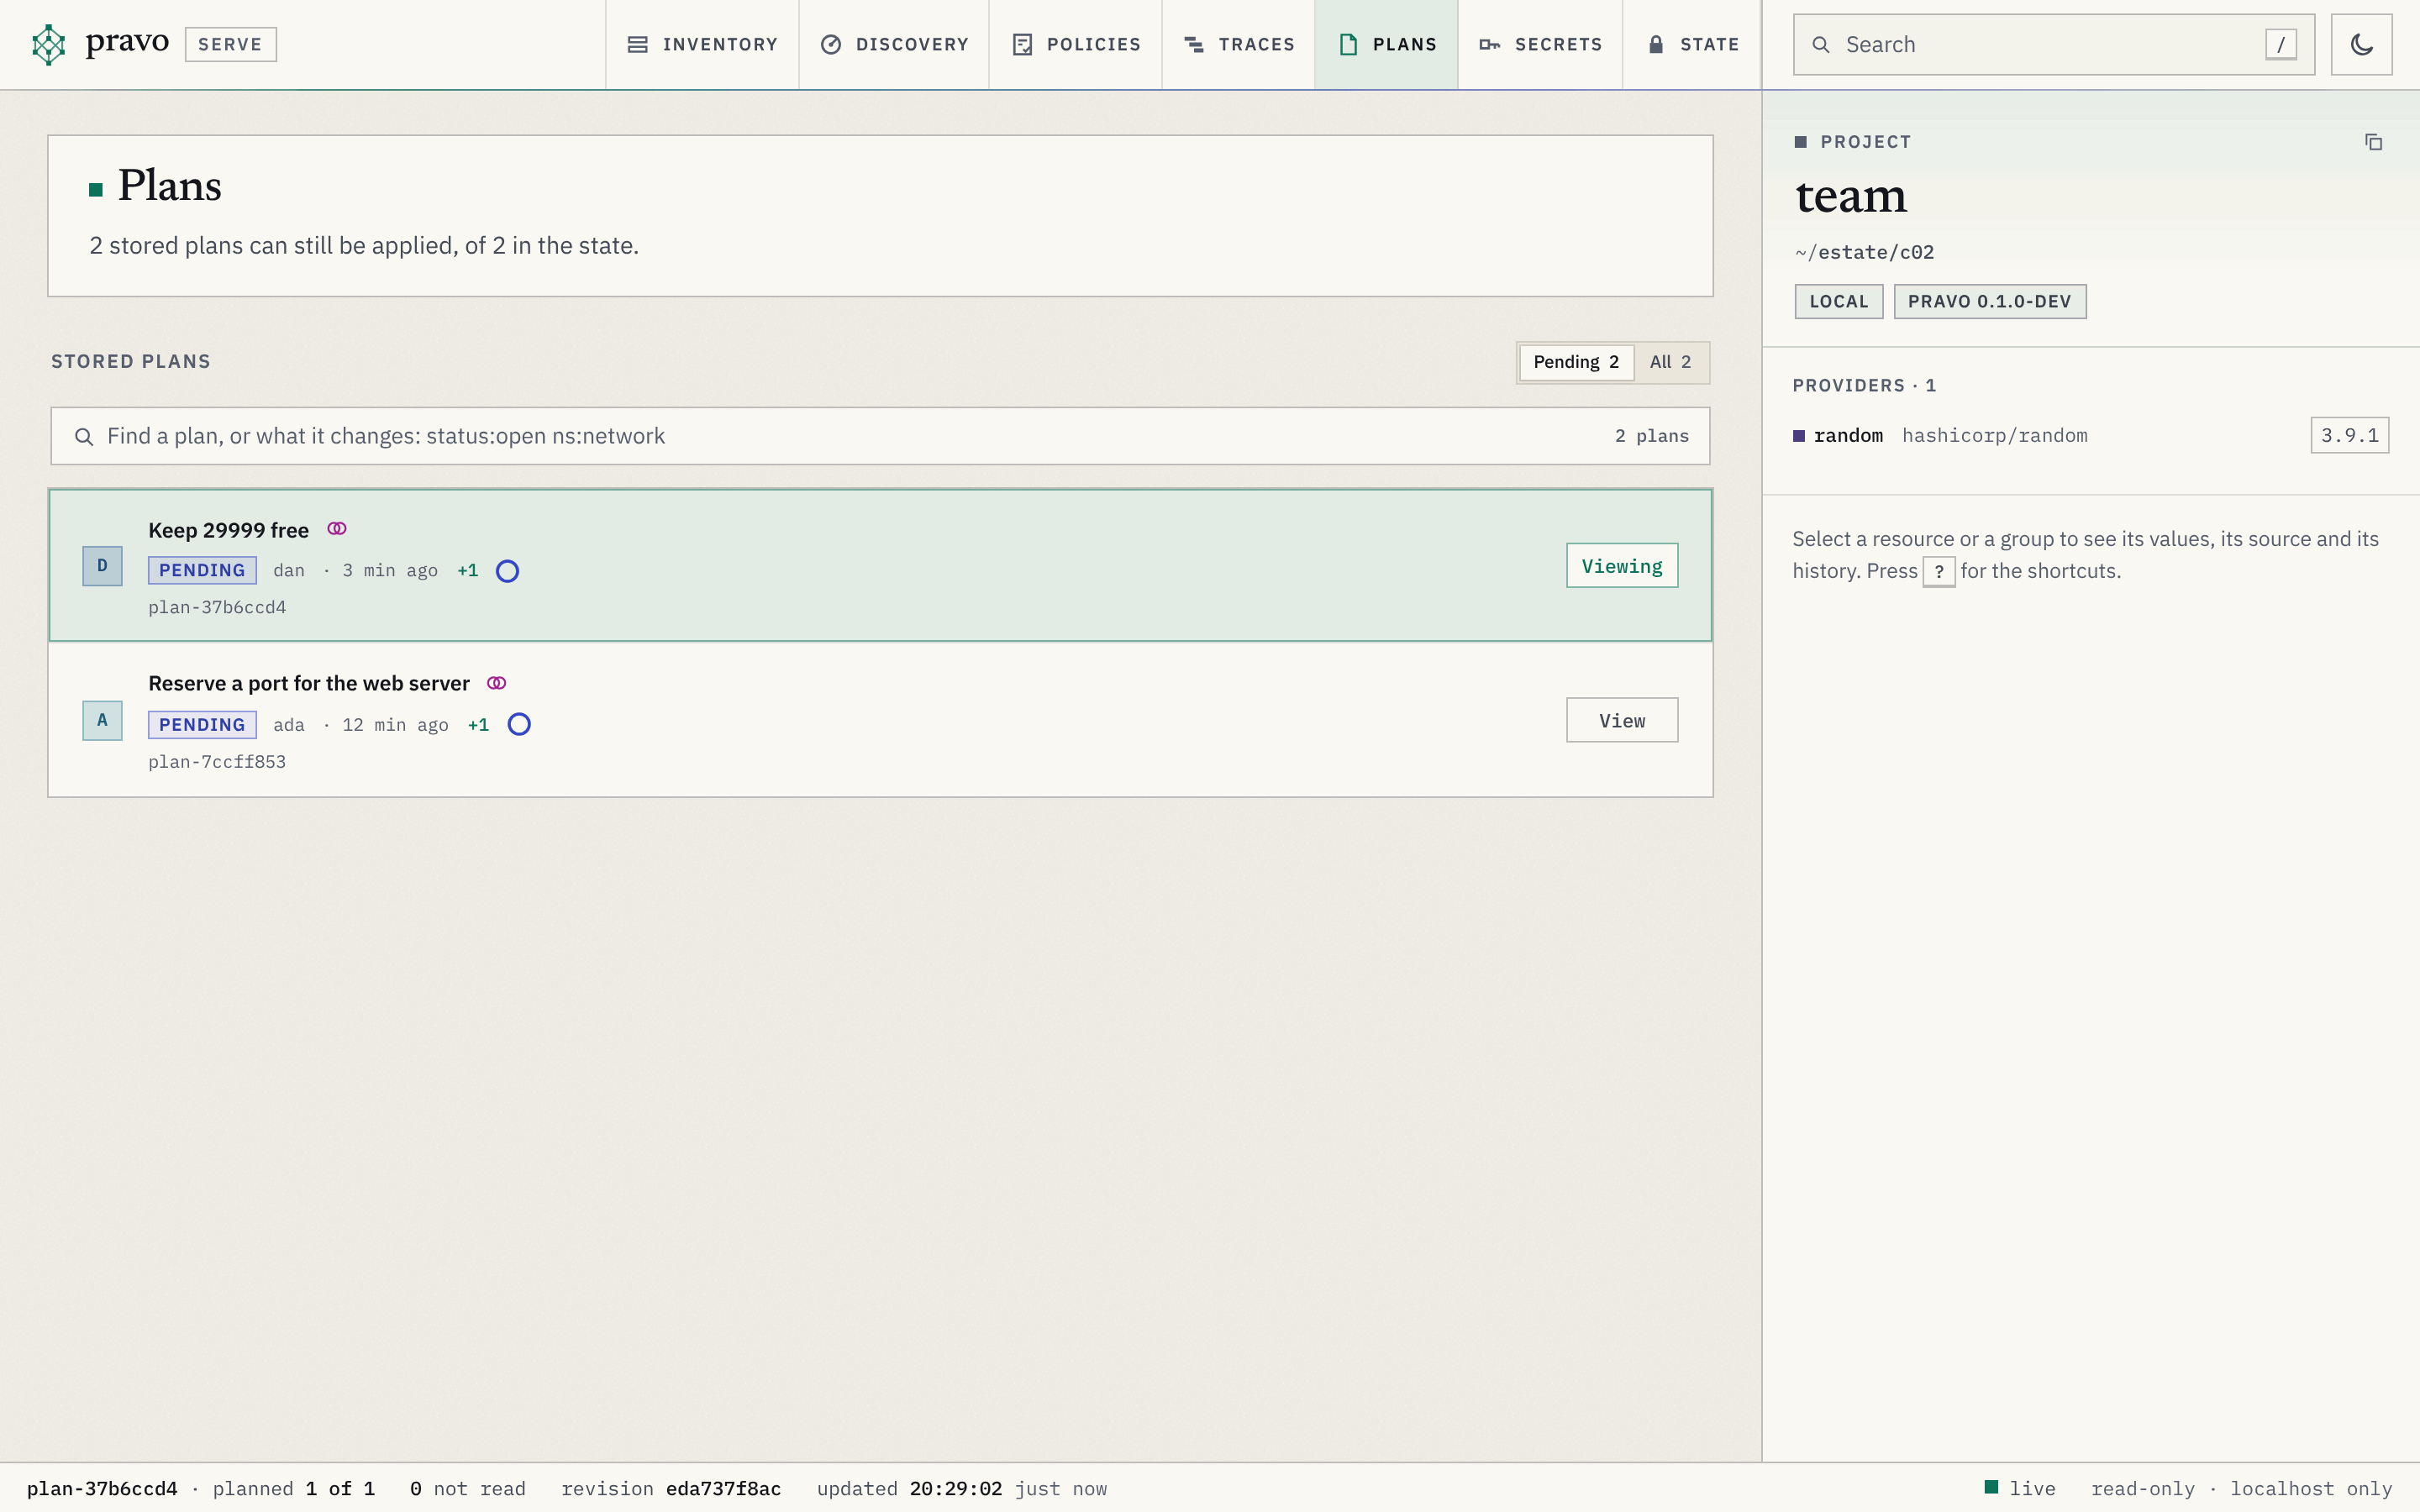Viewport: 2420px width, 1512px height.
Task: Filter stored plans to Pending 2
Action: coord(1576,362)
